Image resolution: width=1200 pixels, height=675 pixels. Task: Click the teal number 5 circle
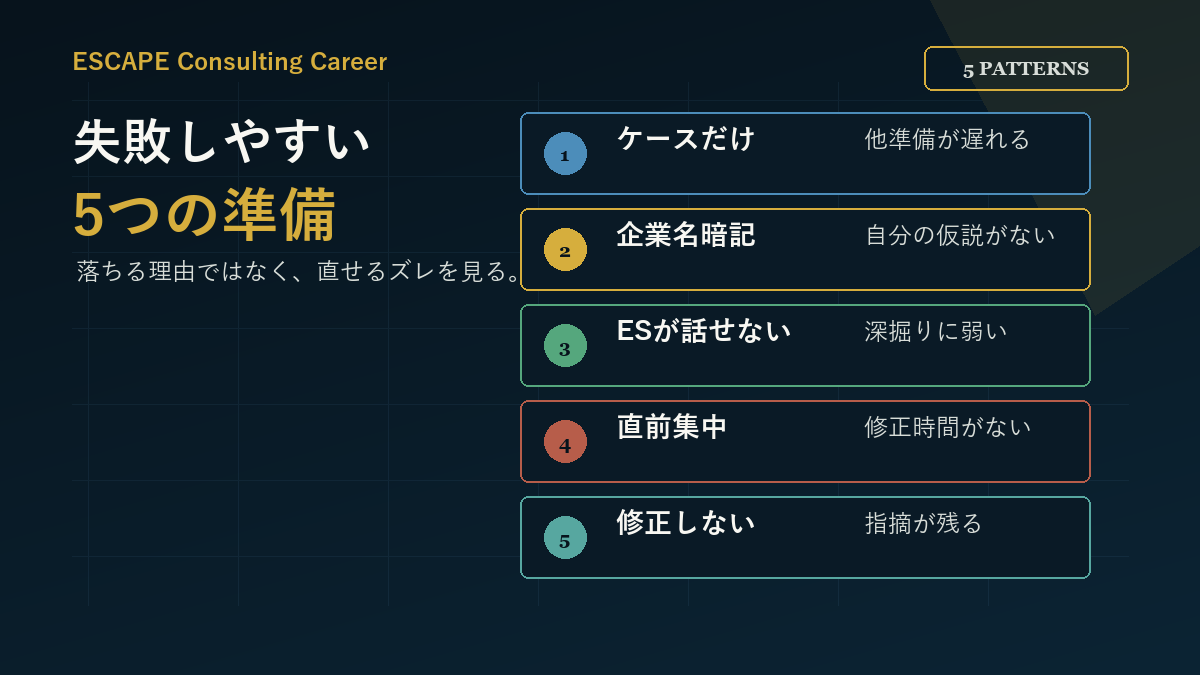pos(565,538)
